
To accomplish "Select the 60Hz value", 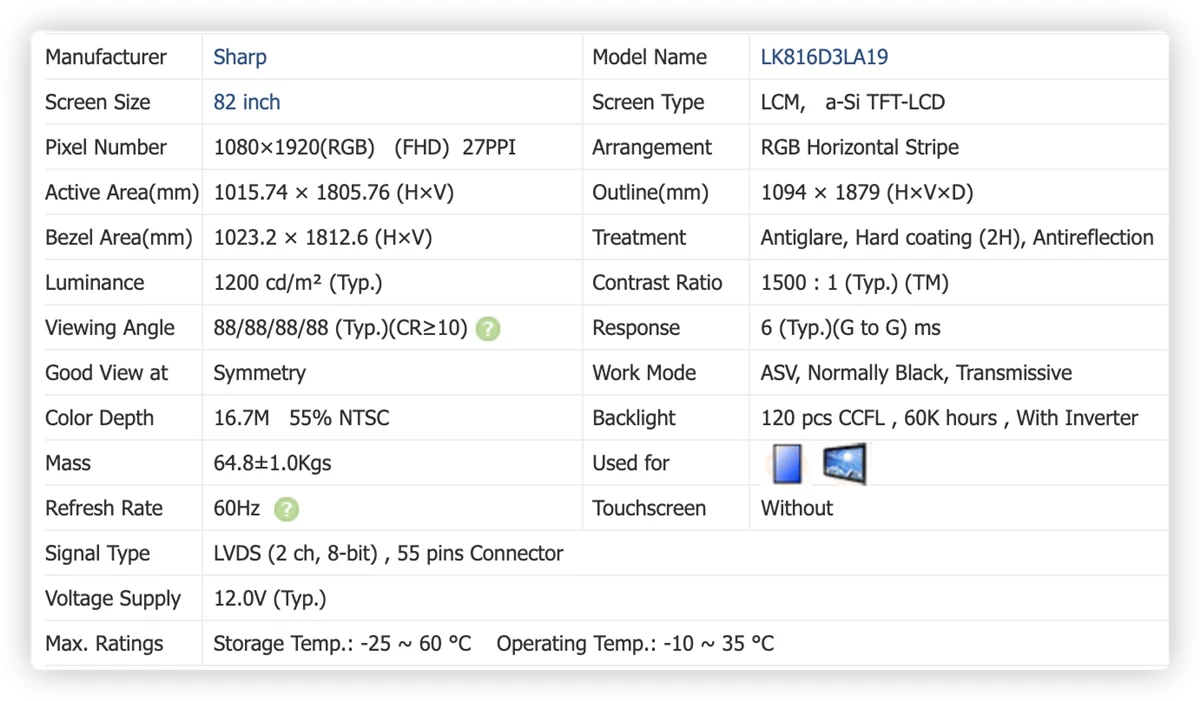I will pyautogui.click(x=237, y=508).
